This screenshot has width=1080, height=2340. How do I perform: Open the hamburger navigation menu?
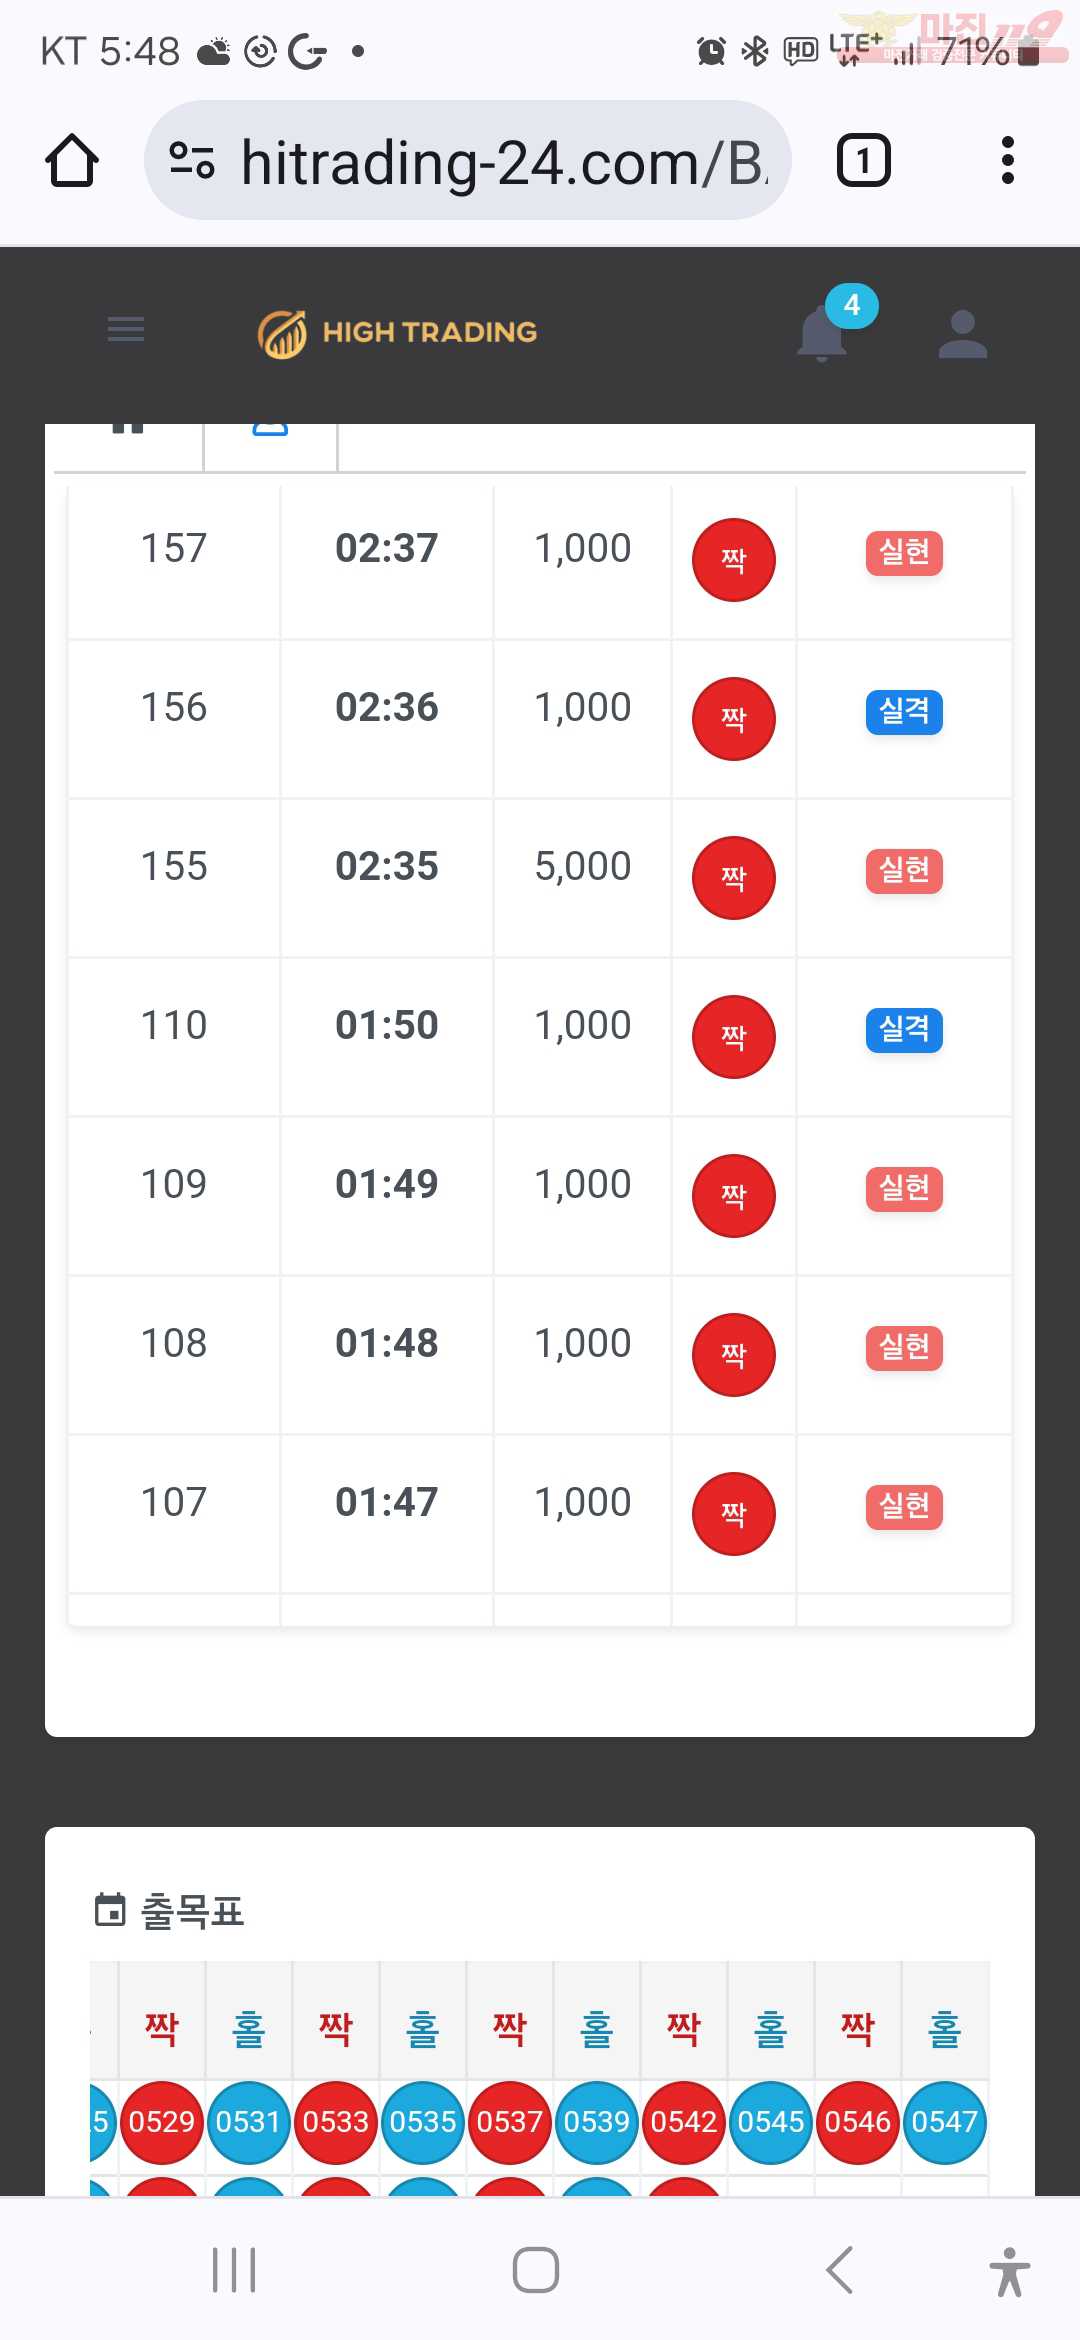click(126, 329)
